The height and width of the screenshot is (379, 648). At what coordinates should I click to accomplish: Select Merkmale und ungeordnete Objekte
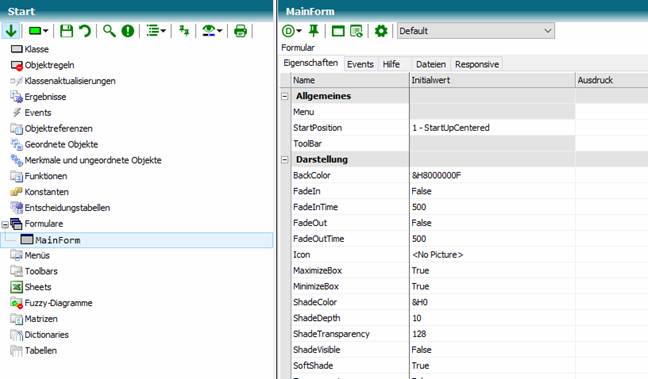point(93,160)
